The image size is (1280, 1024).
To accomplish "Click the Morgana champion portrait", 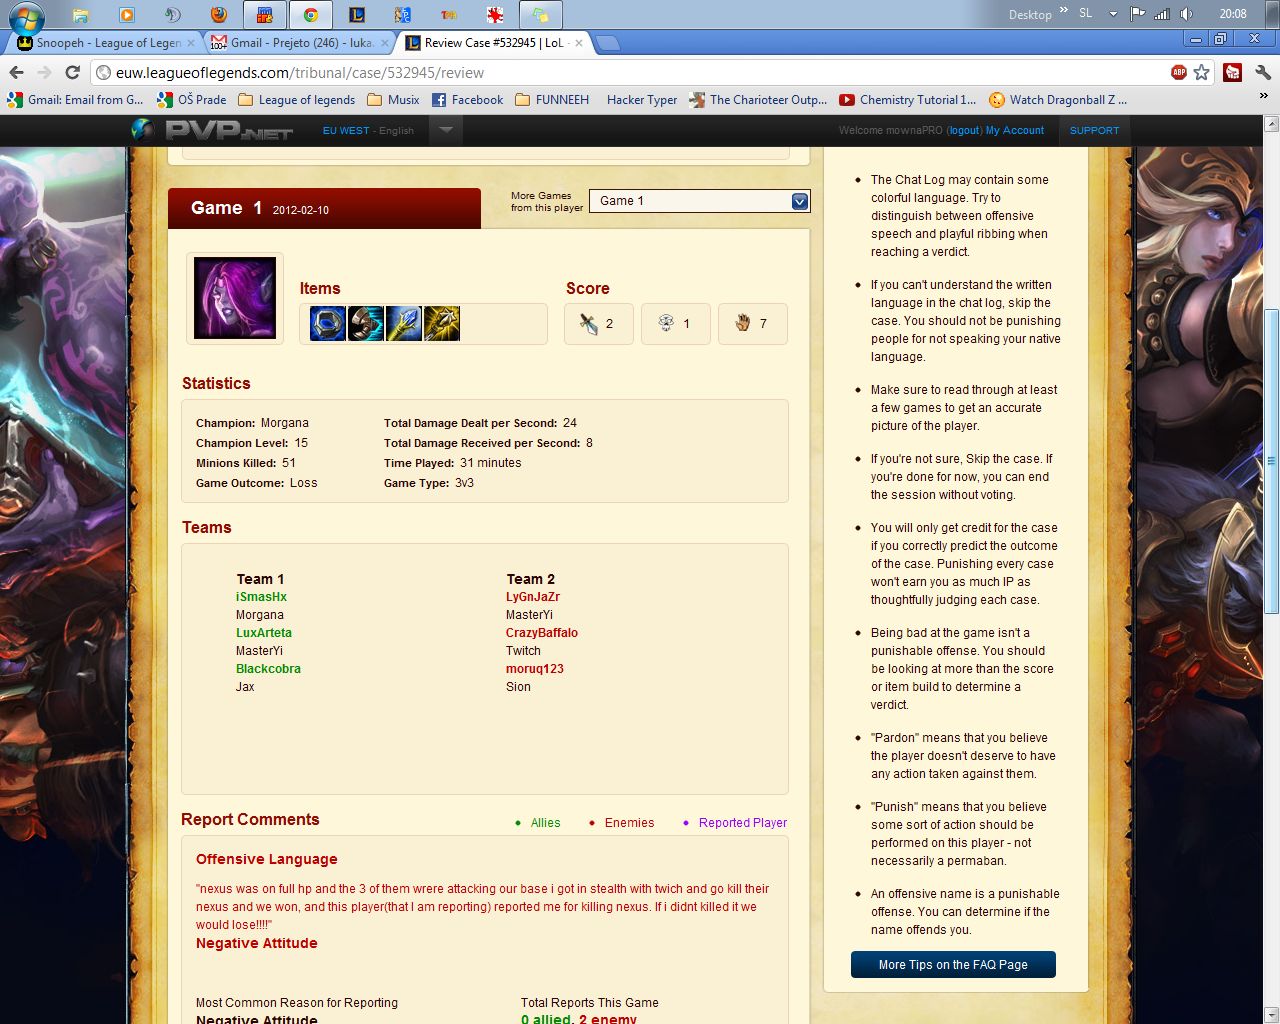I will point(235,298).
